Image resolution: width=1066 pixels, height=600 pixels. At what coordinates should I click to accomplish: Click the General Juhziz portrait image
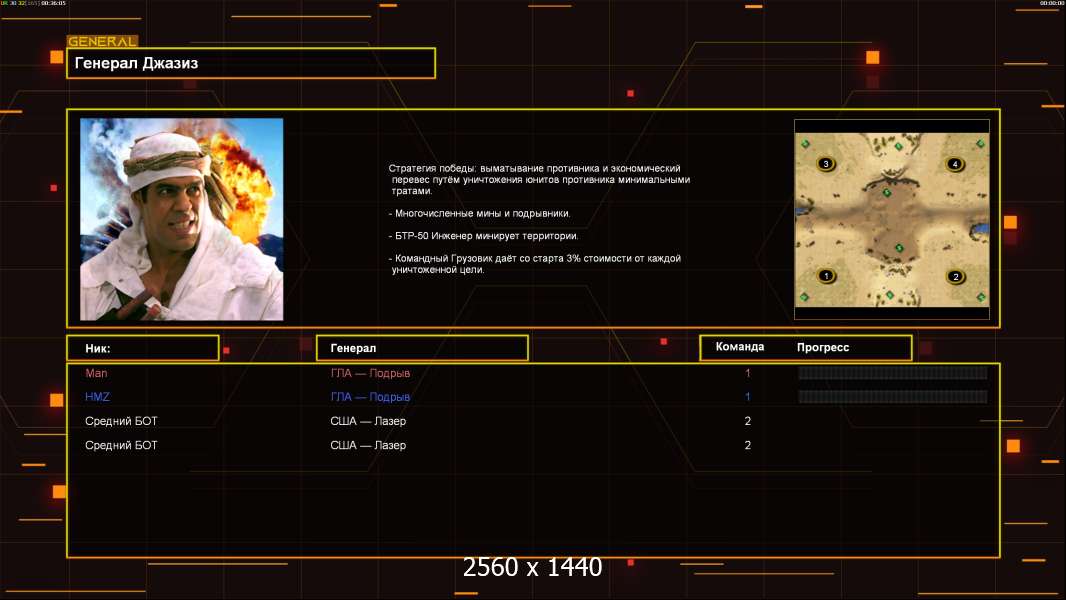coord(181,219)
